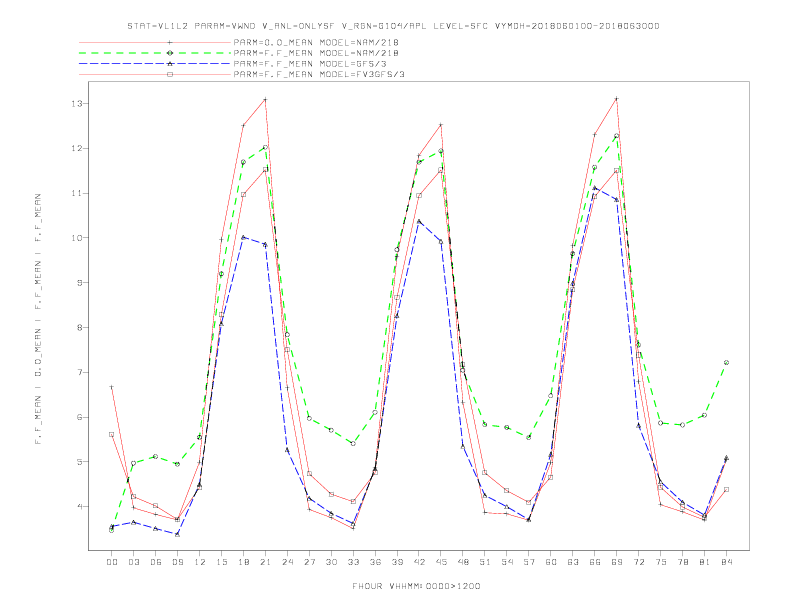Click x-axis tick label 12
This screenshot has height=612, width=792.
200,562
